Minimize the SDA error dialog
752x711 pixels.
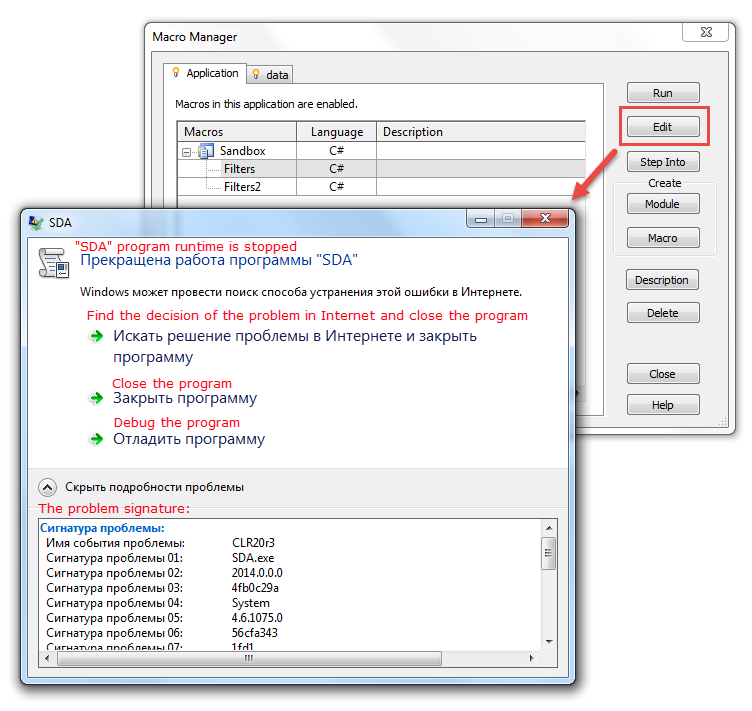(x=481, y=219)
